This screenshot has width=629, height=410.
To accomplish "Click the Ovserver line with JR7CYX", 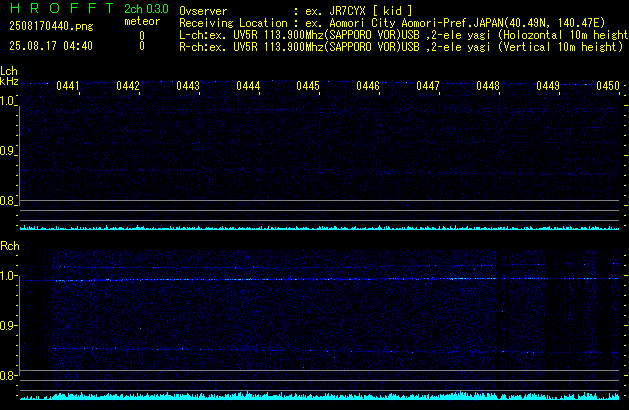I will point(296,11).
